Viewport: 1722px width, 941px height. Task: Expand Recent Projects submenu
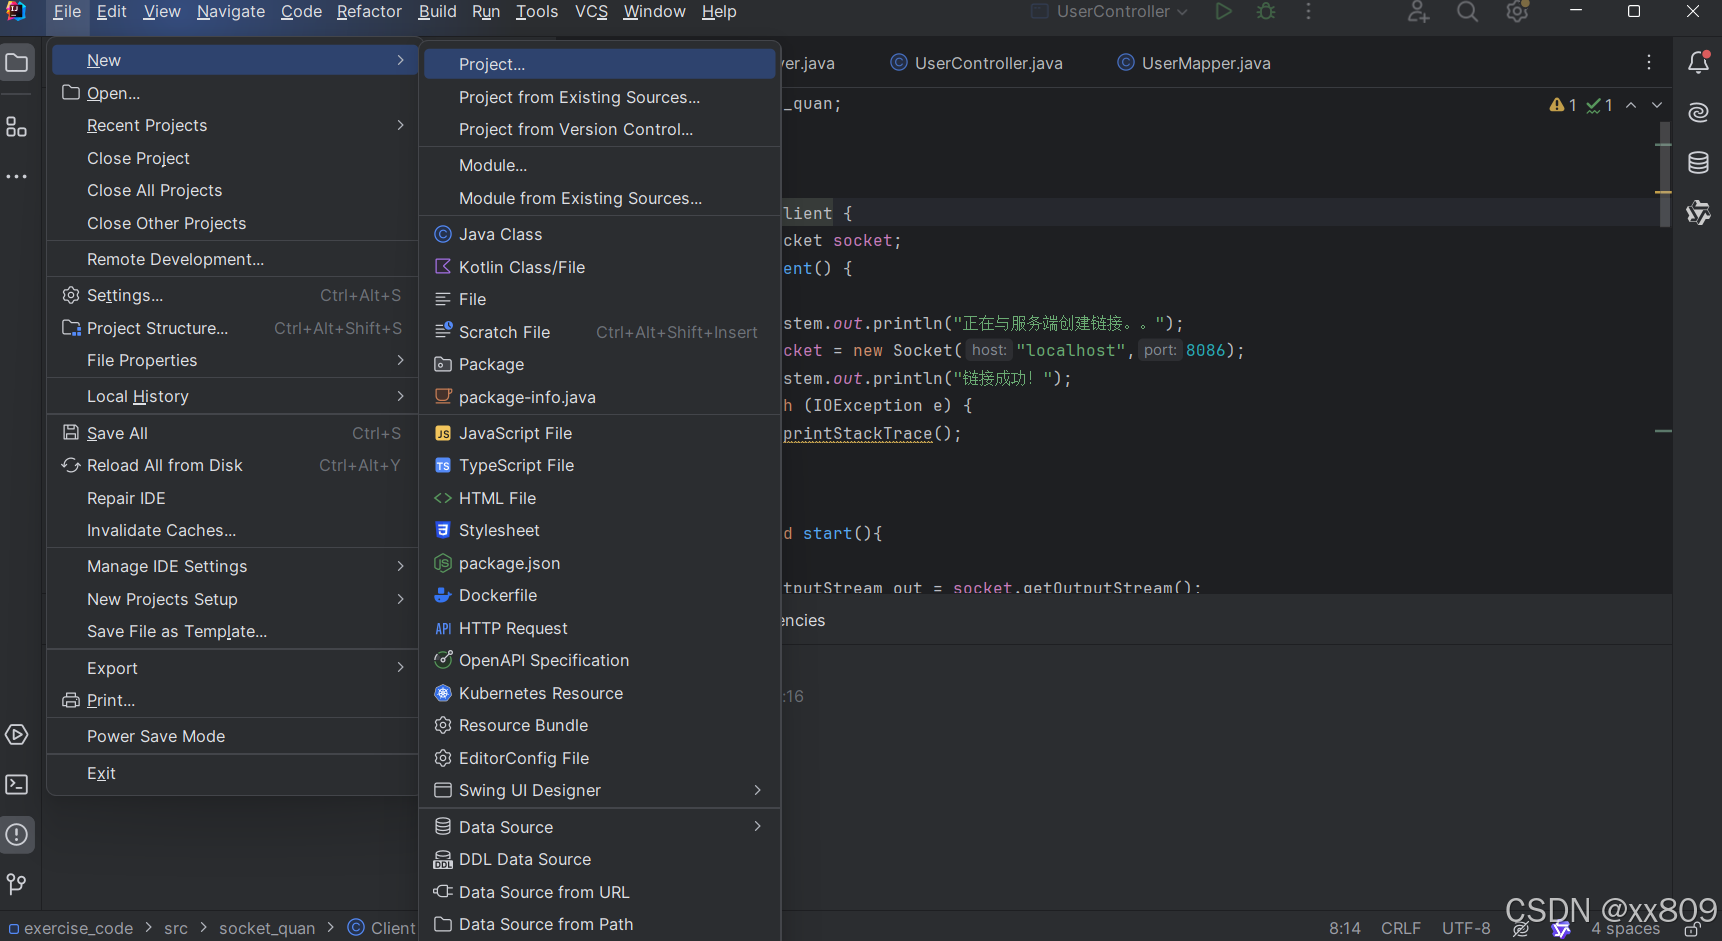click(232, 125)
